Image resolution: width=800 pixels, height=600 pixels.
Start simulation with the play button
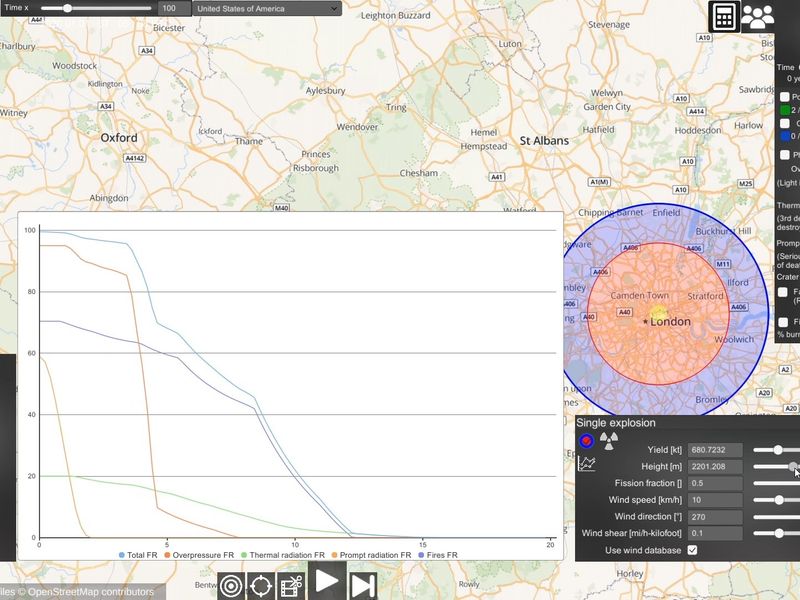(327, 581)
